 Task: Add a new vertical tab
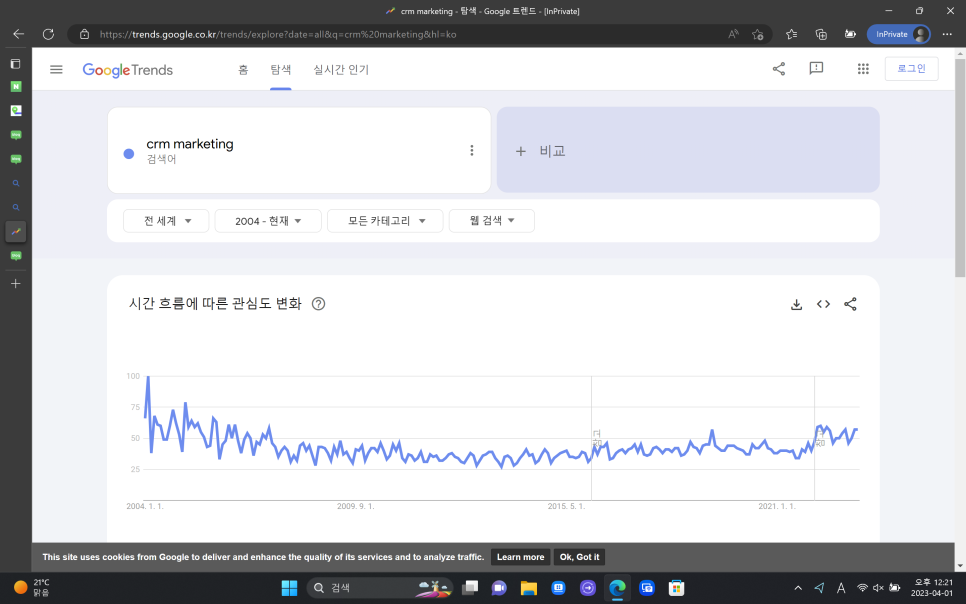tap(16, 284)
